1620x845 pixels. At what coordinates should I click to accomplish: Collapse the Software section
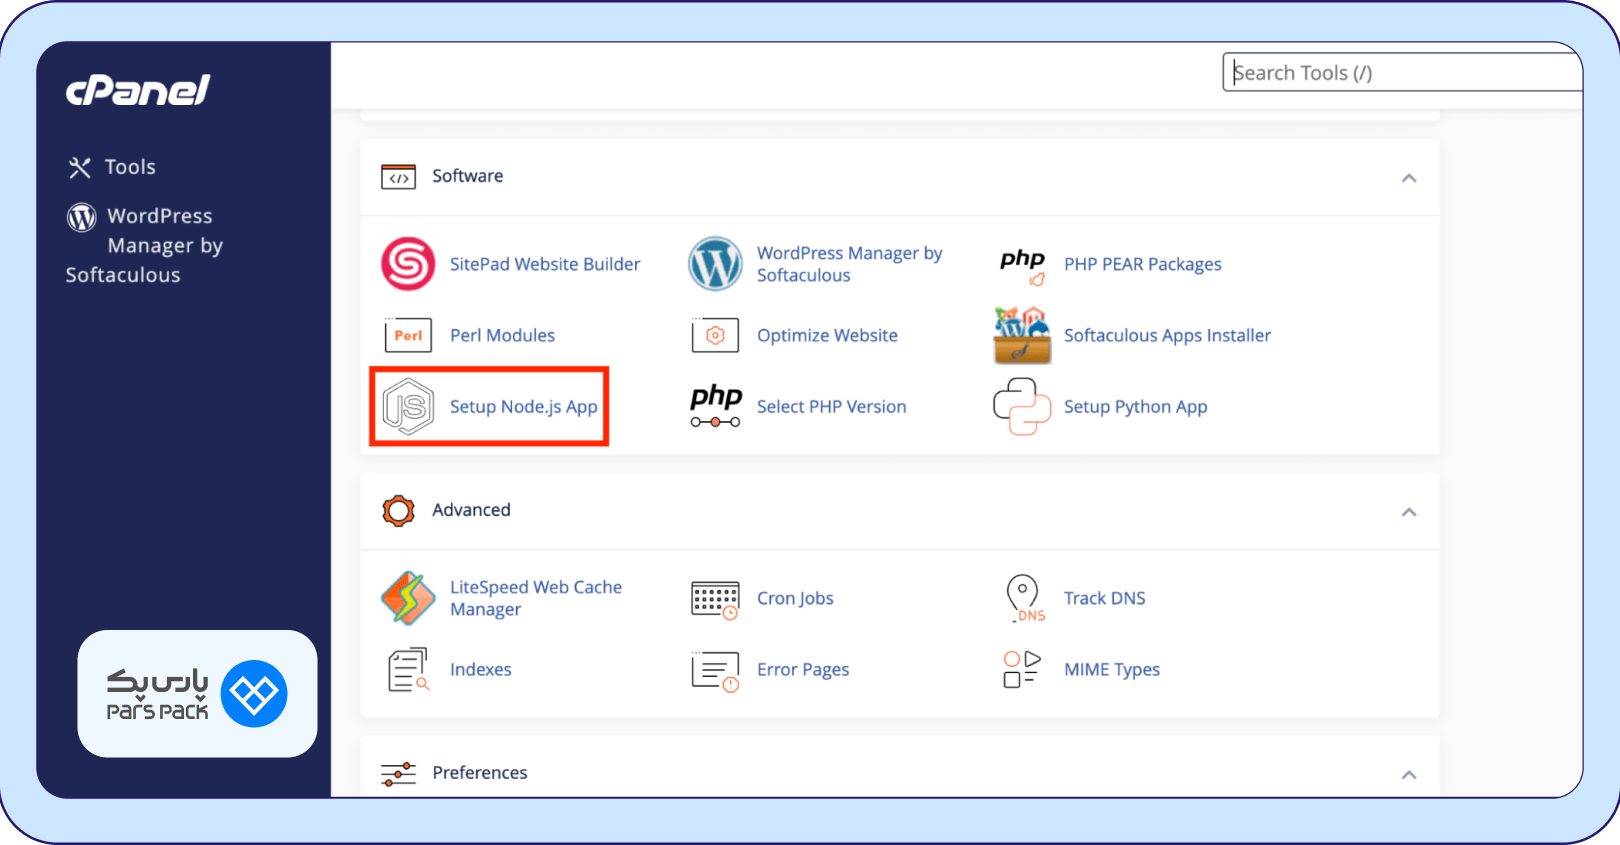(x=1409, y=178)
